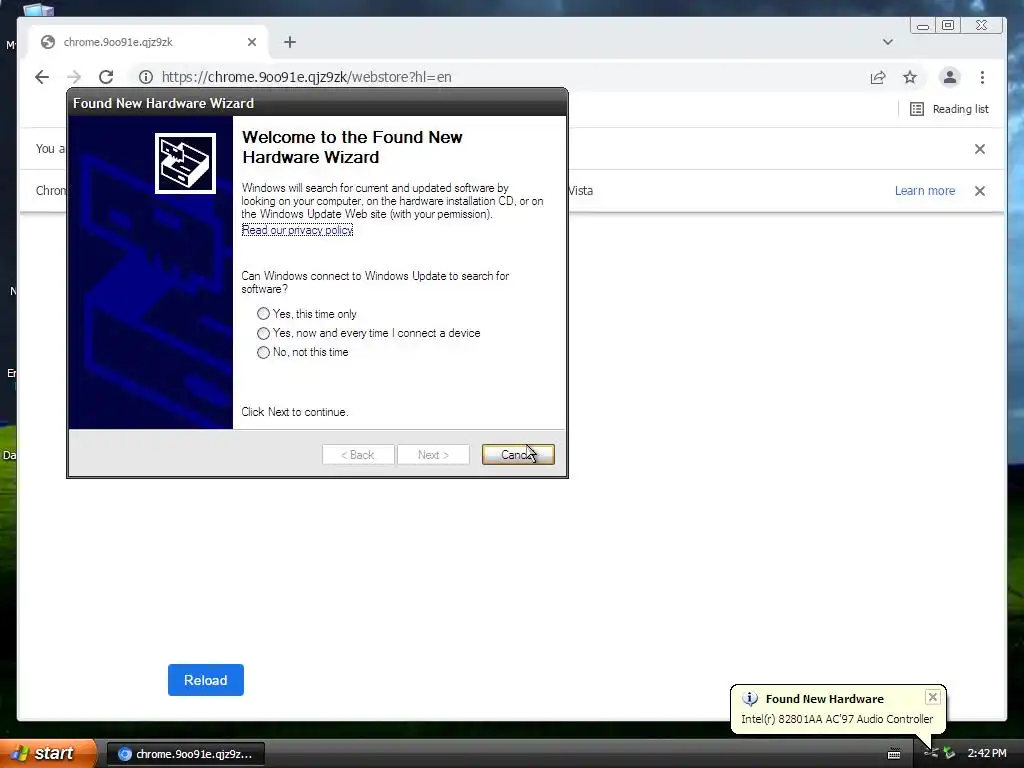Screen dimensions: 1024x768
Task: Dismiss the Learn more infobar
Action: [x=980, y=191]
